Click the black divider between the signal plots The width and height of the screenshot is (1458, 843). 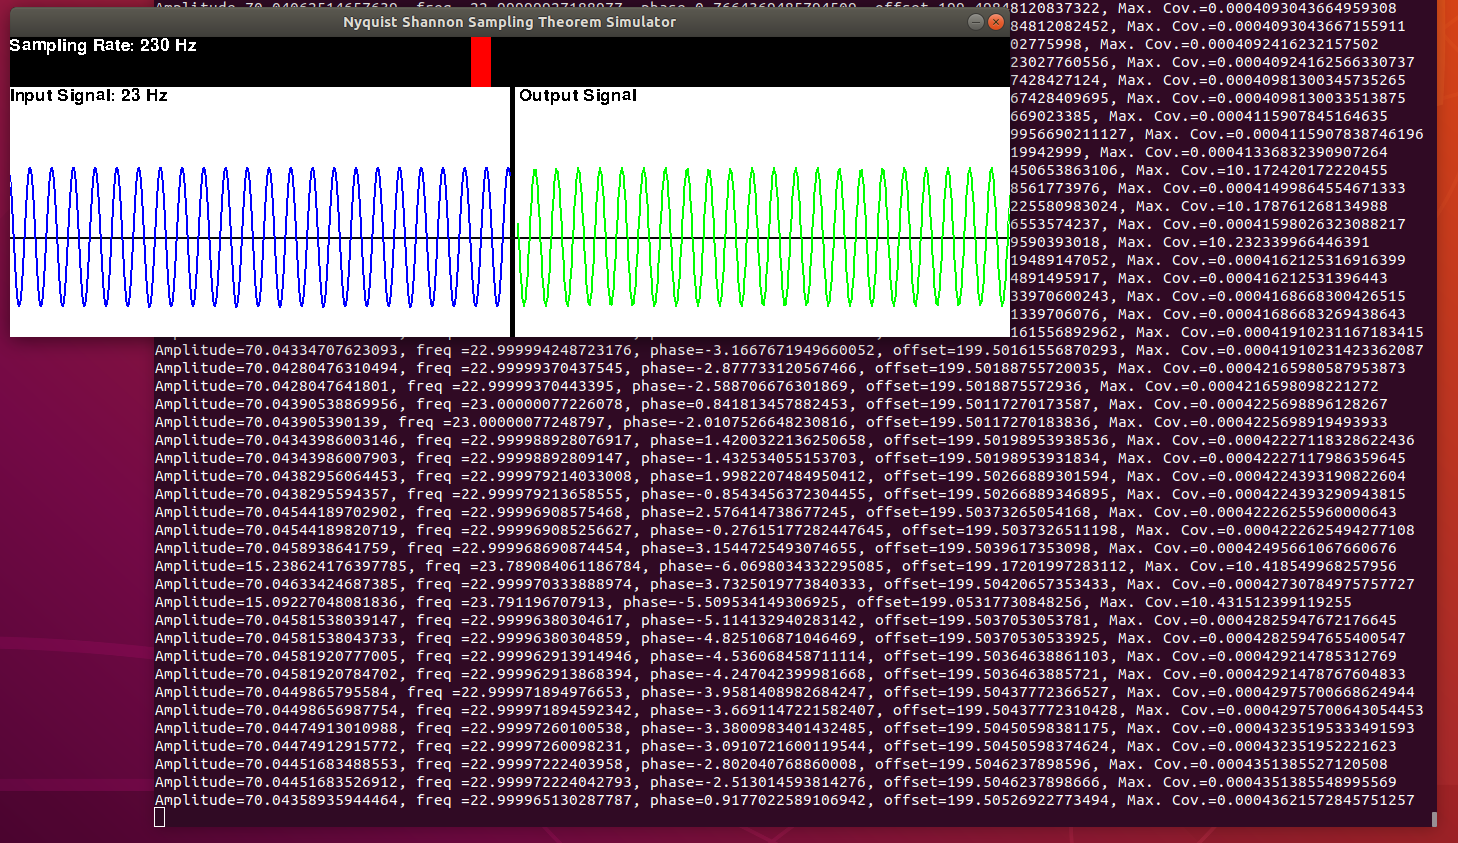512,212
